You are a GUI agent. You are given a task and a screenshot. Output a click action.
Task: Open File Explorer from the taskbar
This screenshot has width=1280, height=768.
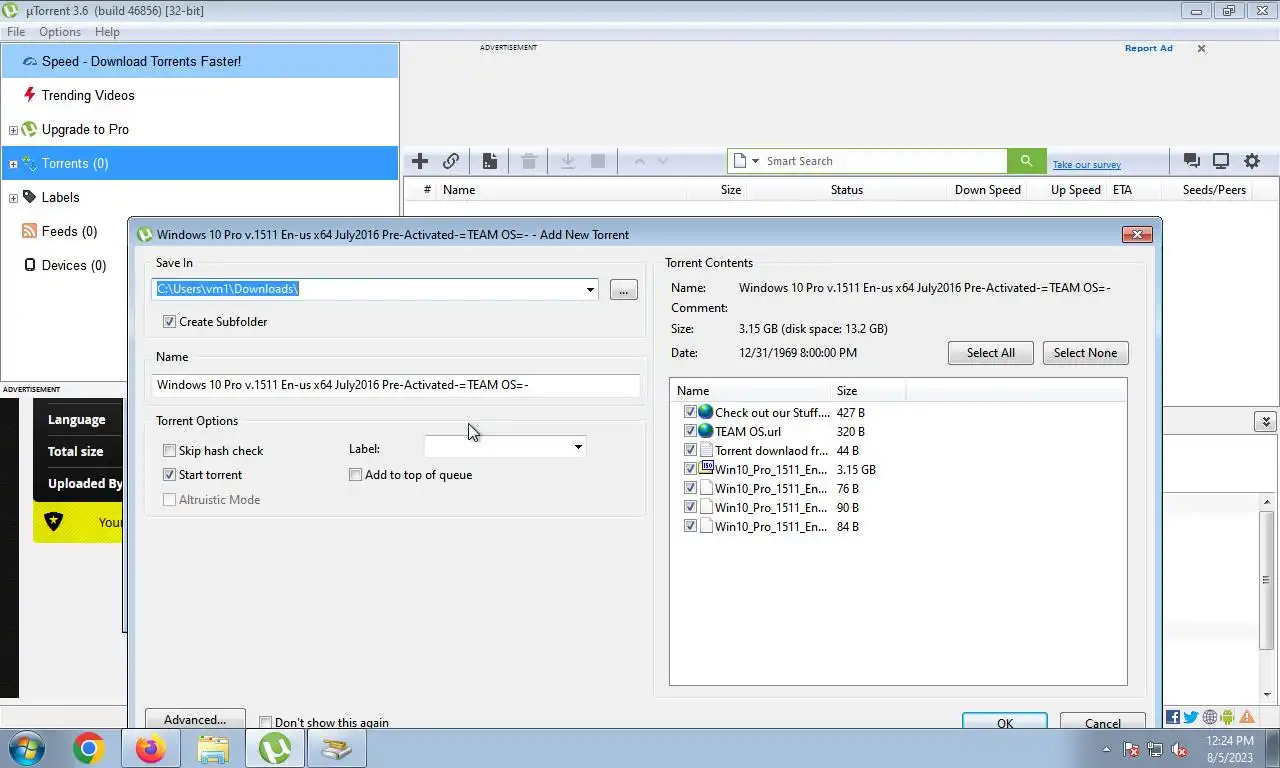pos(212,748)
